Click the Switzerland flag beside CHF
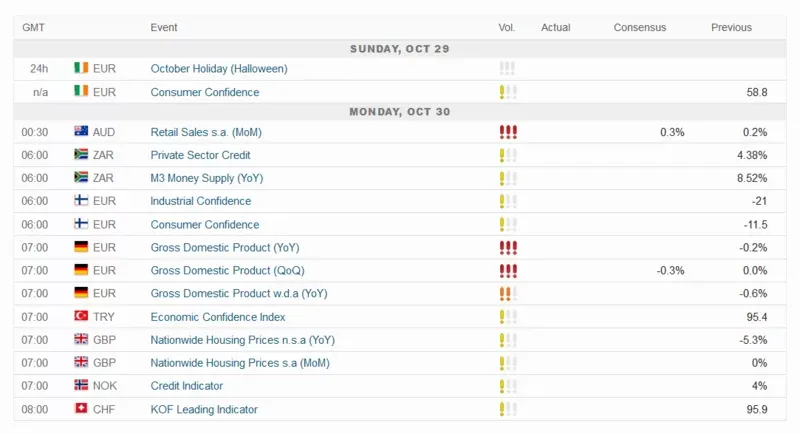800x434 pixels. pos(81,408)
